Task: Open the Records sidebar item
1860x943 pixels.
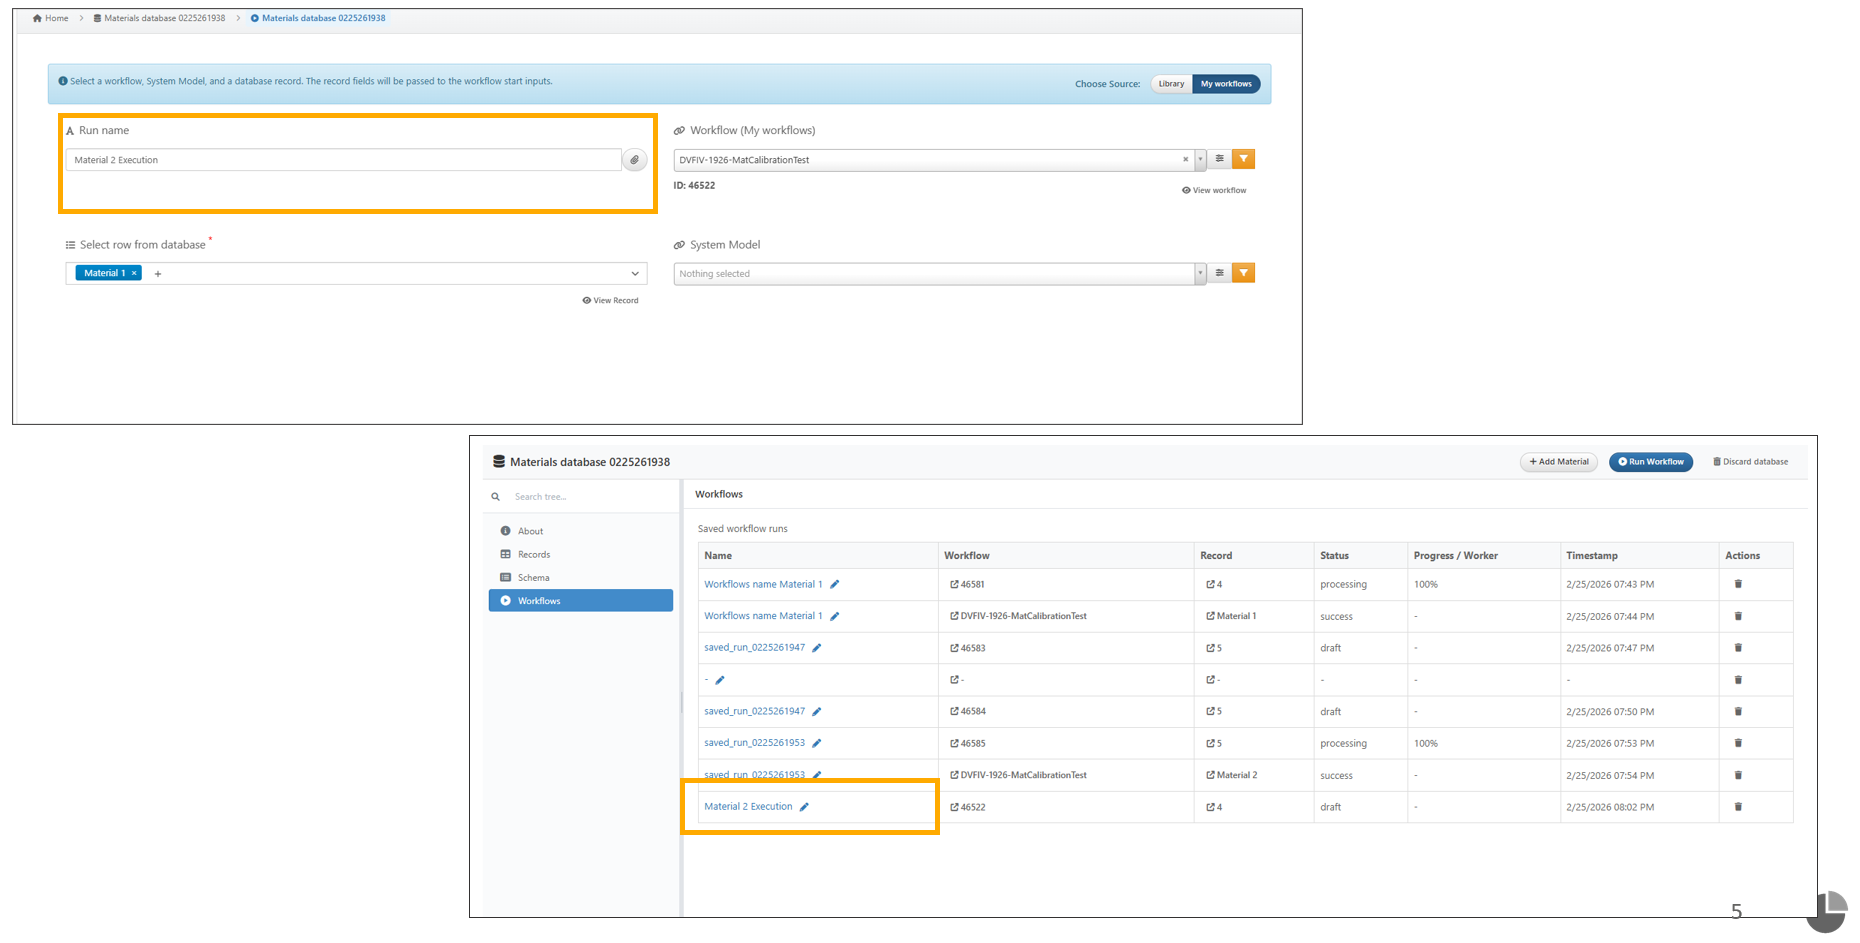Action: tap(533, 555)
